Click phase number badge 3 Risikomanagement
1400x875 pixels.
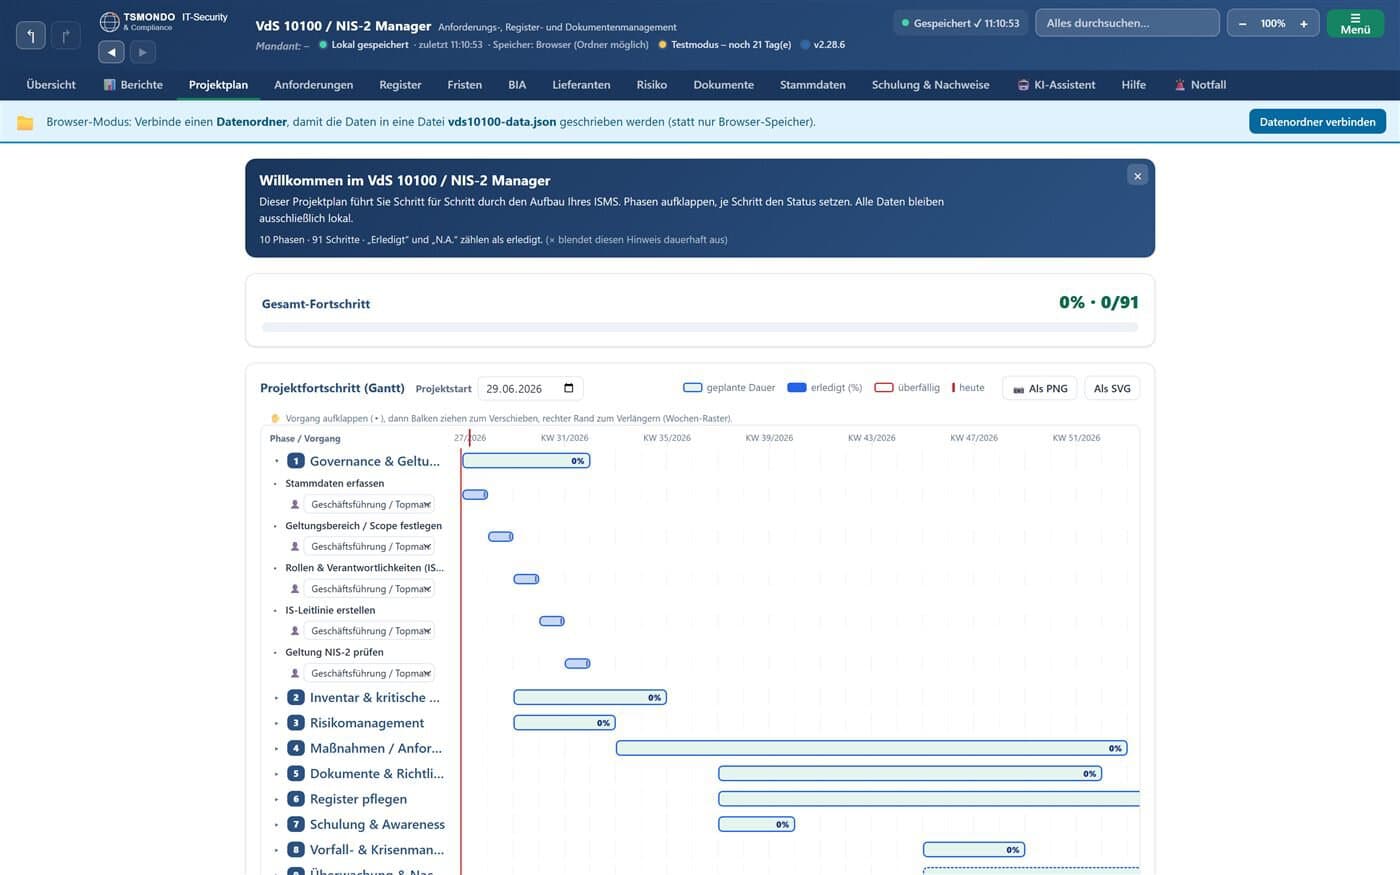[x=295, y=723]
